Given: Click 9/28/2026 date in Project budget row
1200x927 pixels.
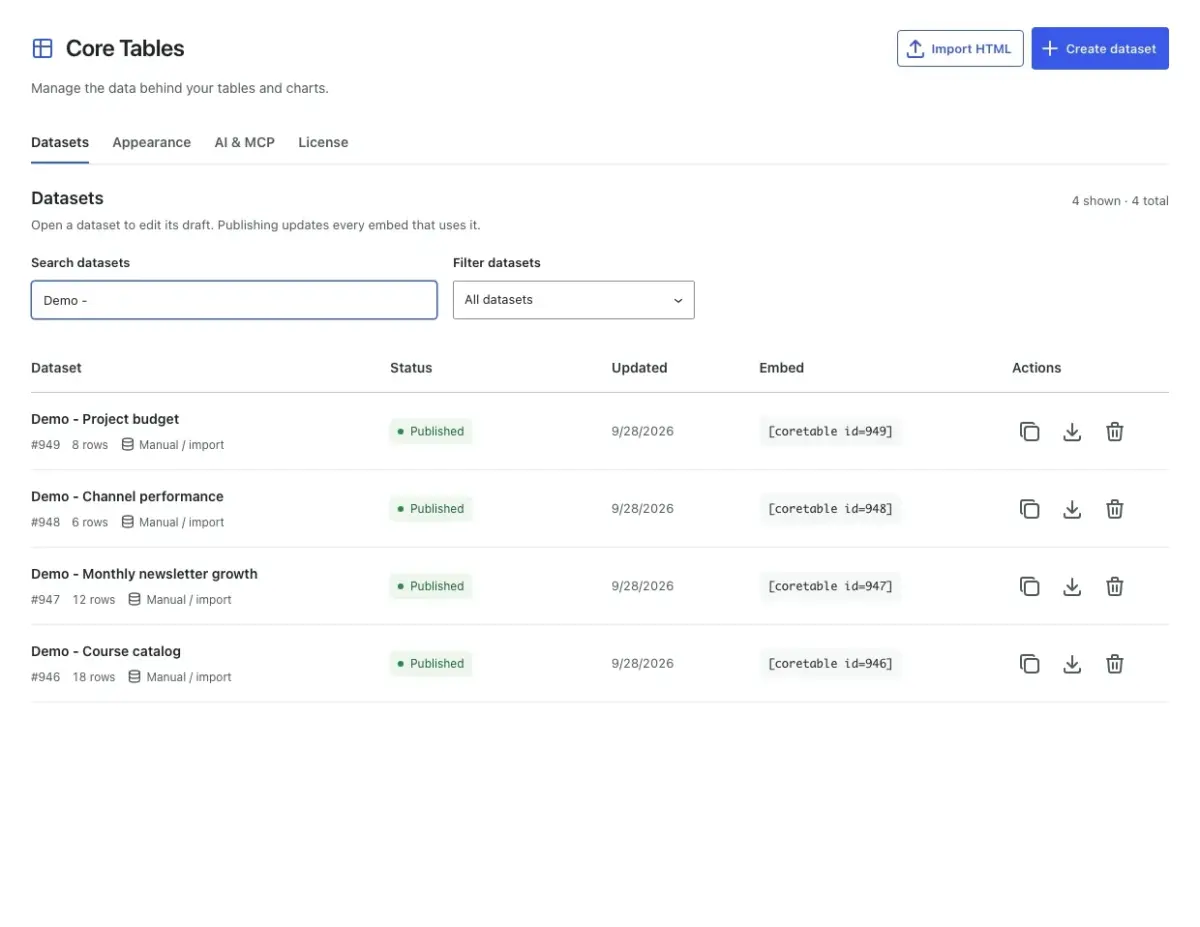Looking at the screenshot, I should click(x=643, y=431).
